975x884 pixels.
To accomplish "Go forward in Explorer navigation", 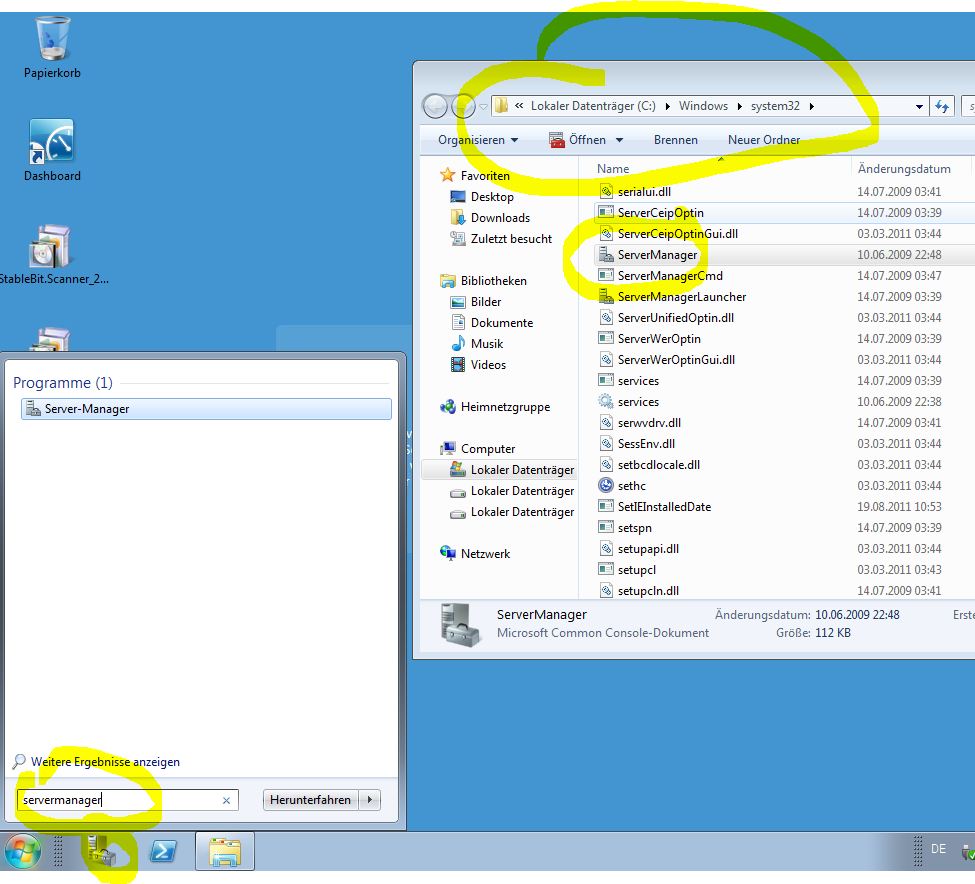I will click(463, 106).
